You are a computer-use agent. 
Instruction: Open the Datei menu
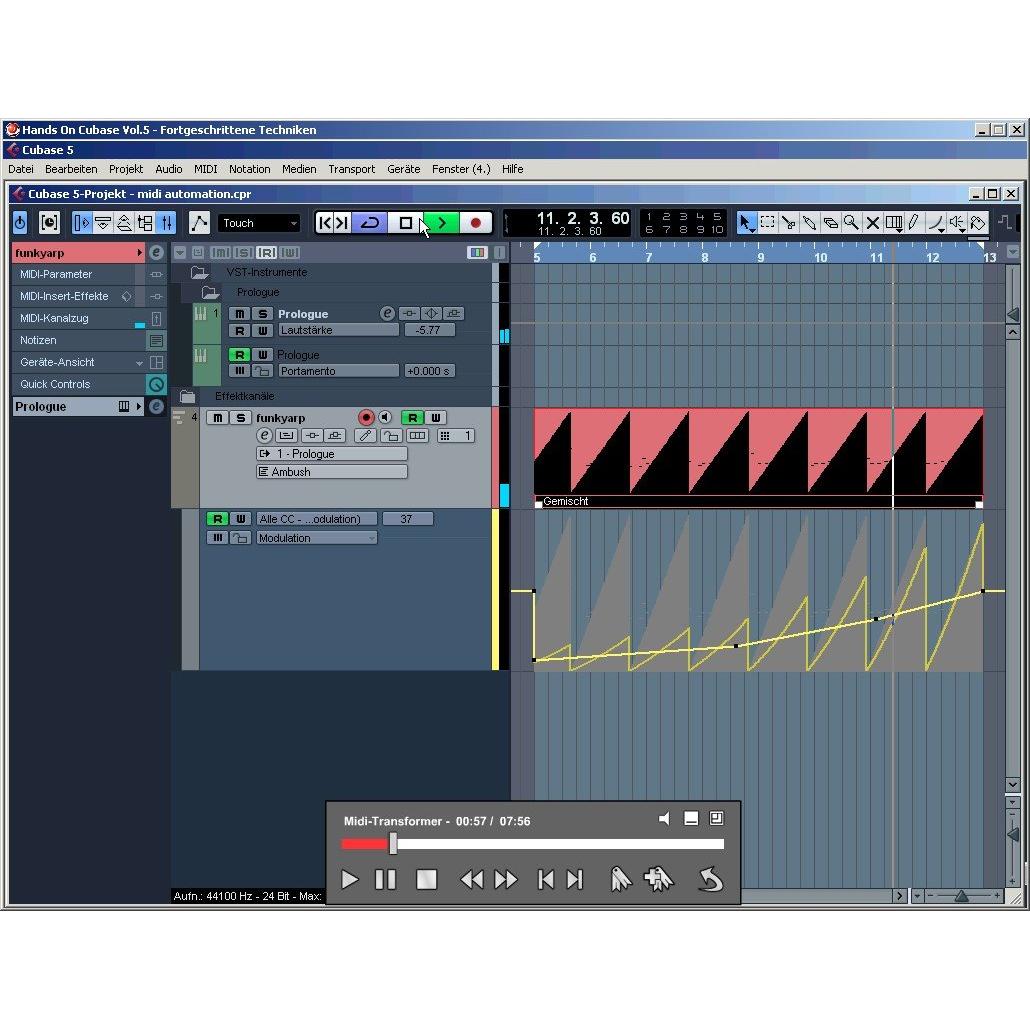point(21,169)
